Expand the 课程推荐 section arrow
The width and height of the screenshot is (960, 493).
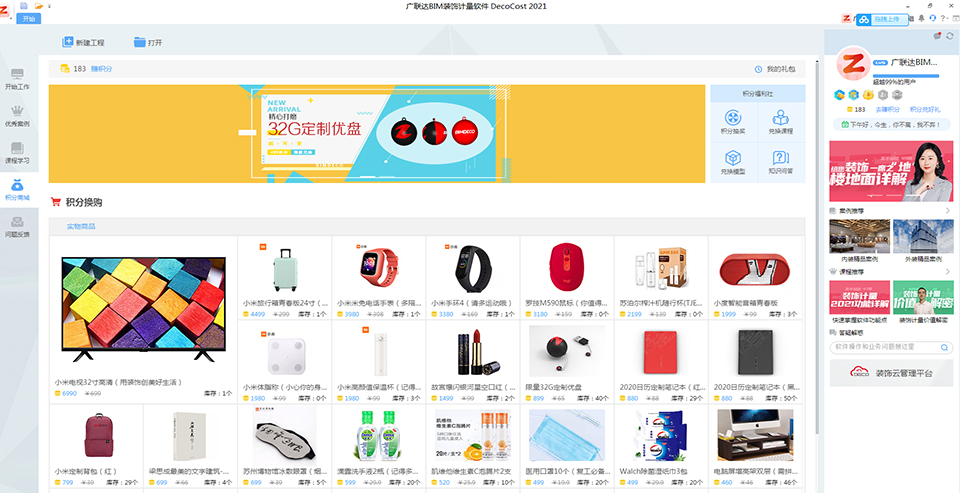pos(948,271)
